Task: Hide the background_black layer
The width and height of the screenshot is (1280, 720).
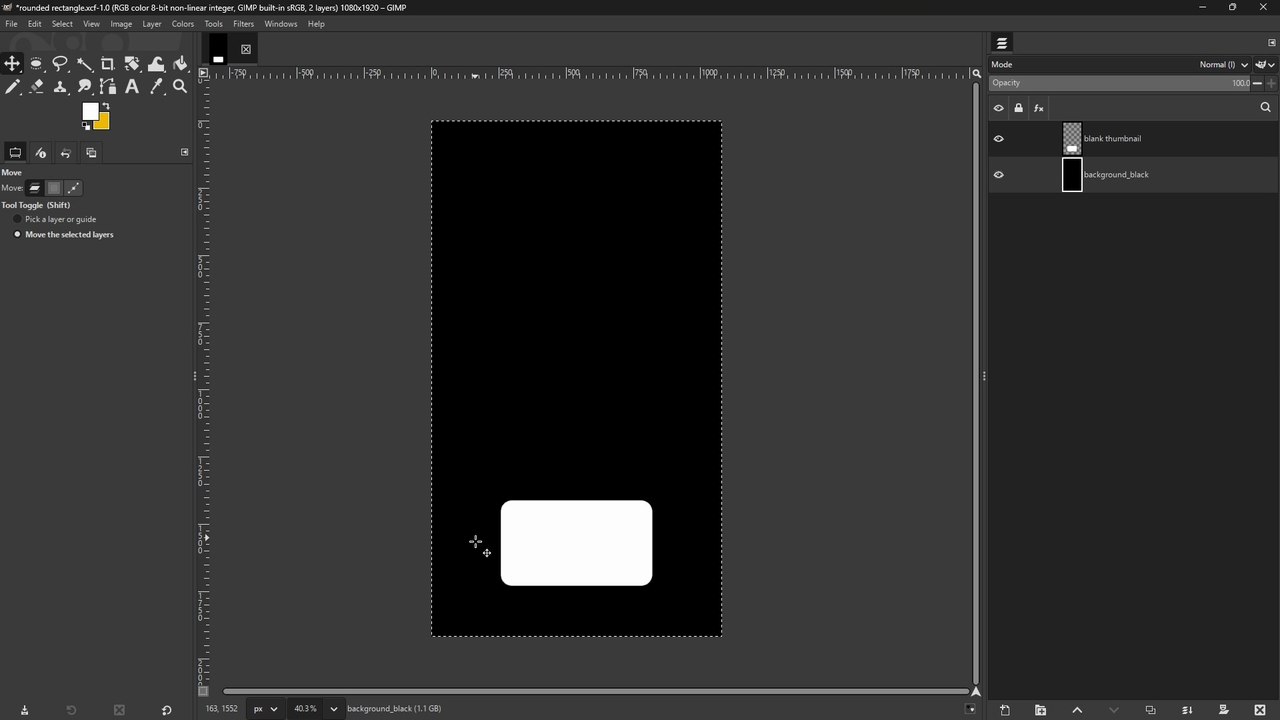Action: click(998, 175)
